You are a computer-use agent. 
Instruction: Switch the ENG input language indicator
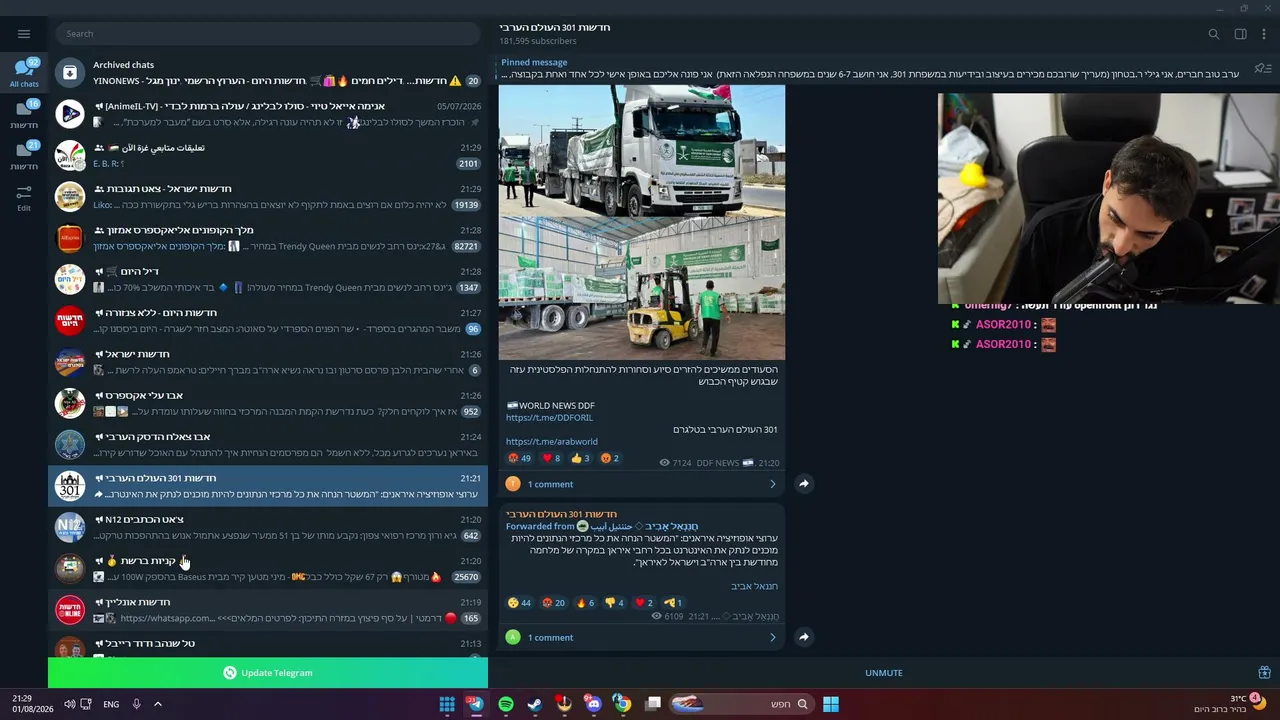pyautogui.click(x=111, y=704)
